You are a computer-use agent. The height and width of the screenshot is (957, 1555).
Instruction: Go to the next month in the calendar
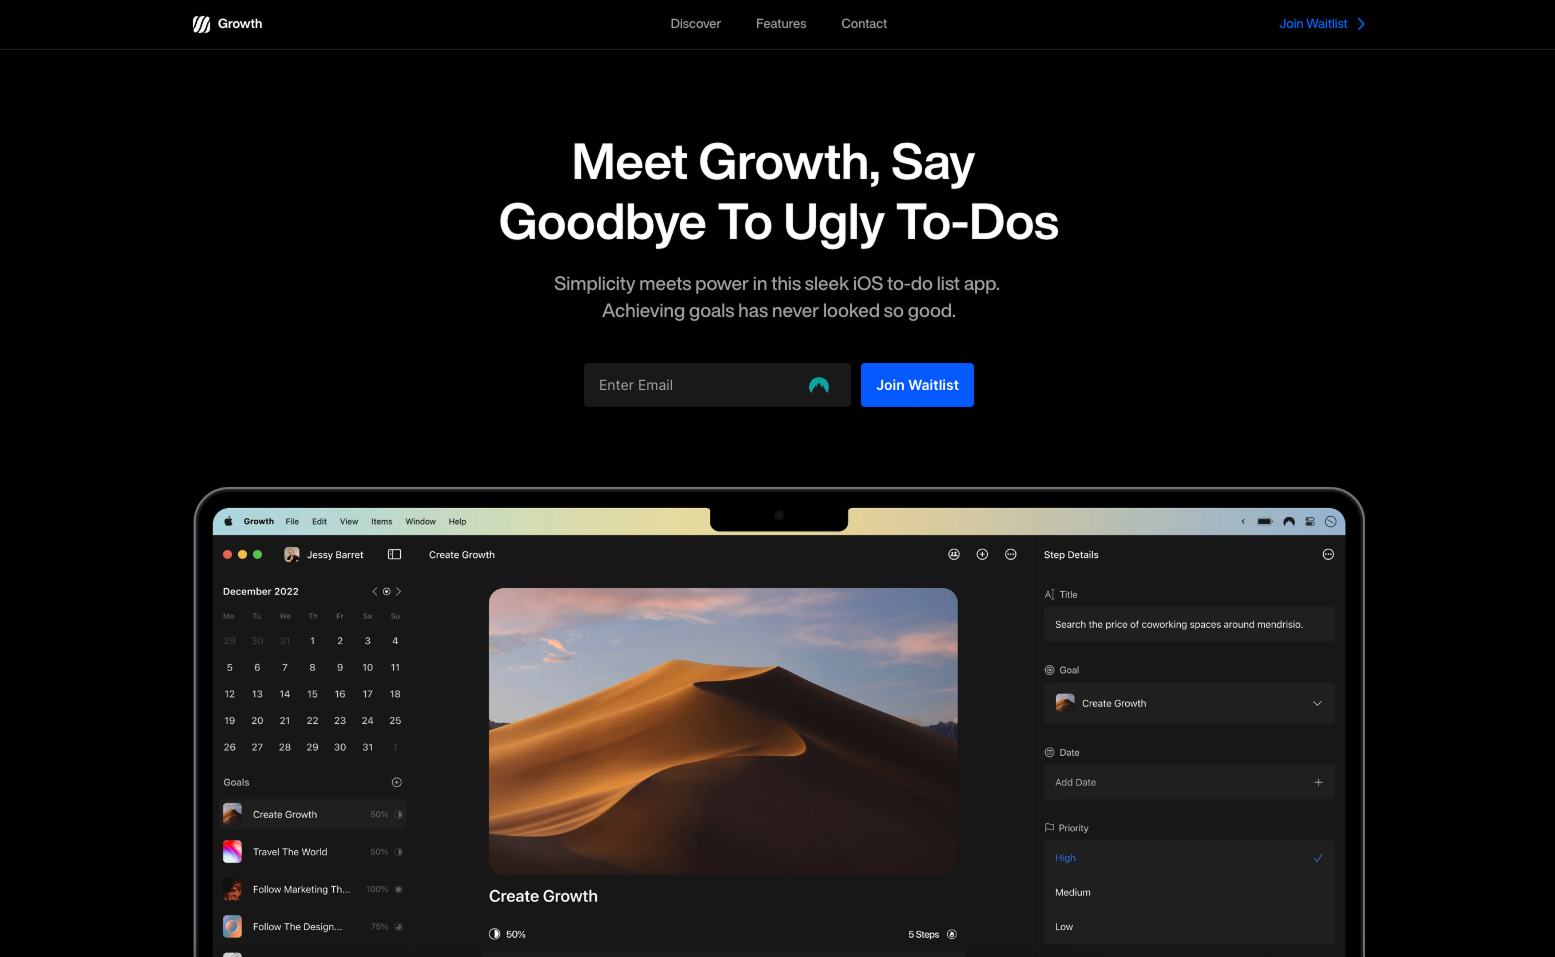(x=399, y=592)
